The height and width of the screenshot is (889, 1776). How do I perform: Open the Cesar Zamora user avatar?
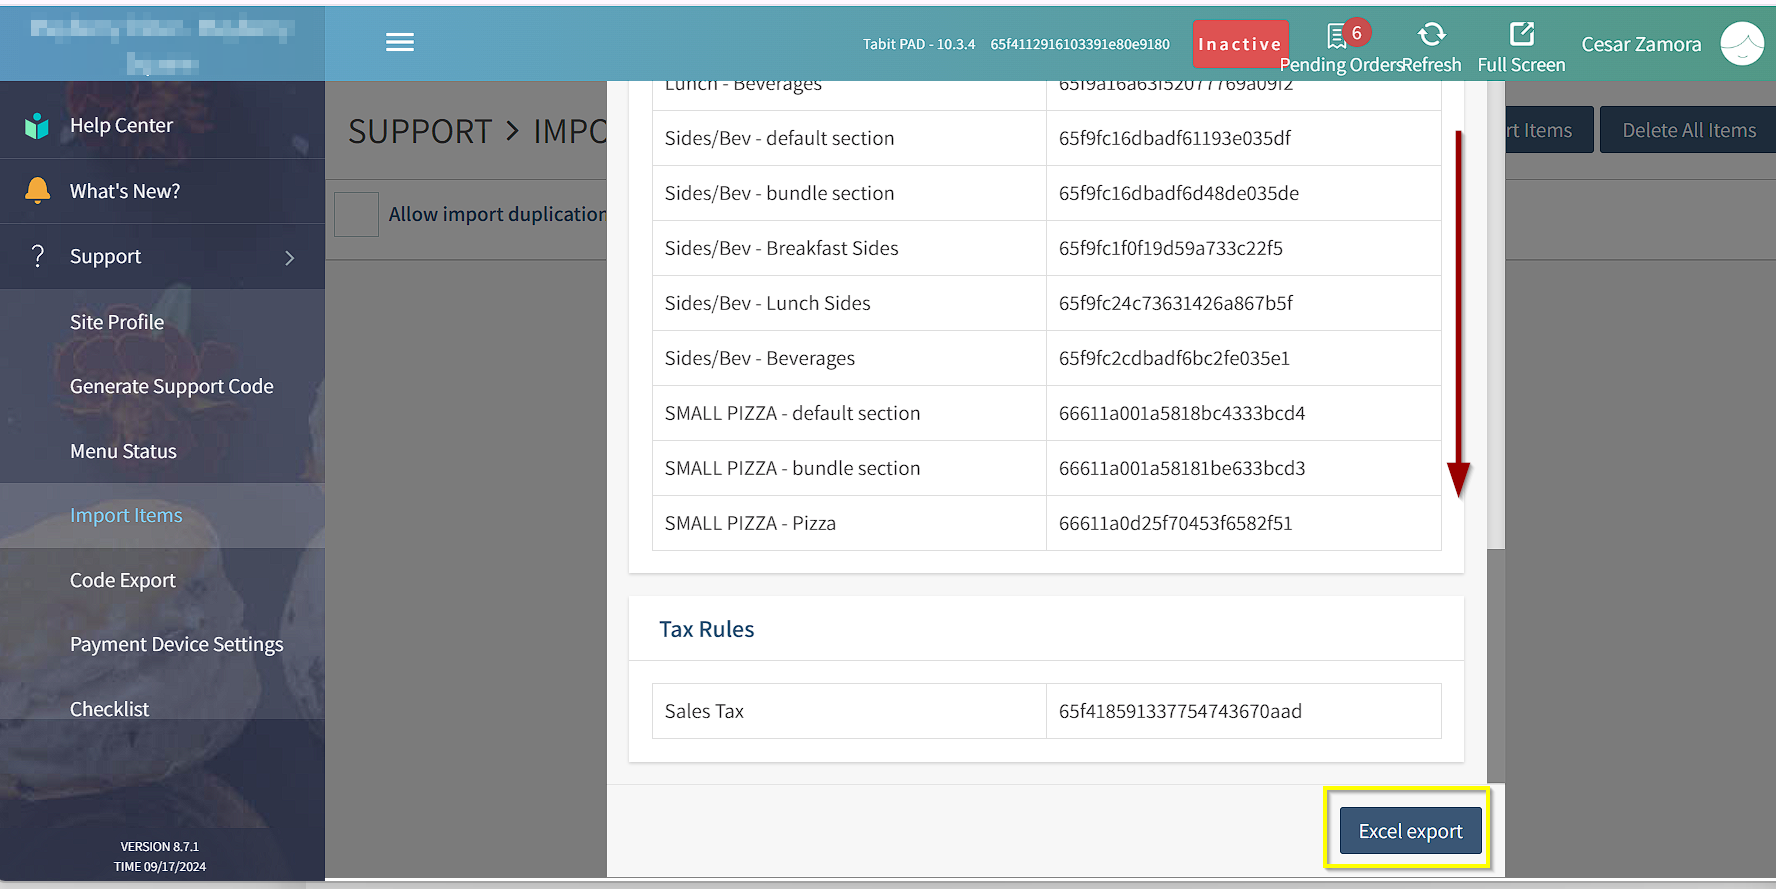pyautogui.click(x=1741, y=44)
